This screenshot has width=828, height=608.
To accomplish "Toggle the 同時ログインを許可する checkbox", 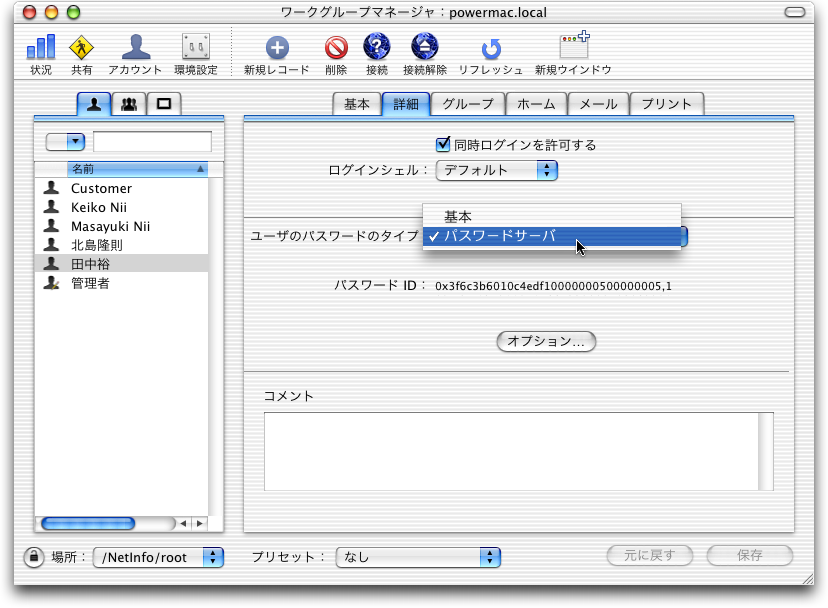I will point(443,145).
